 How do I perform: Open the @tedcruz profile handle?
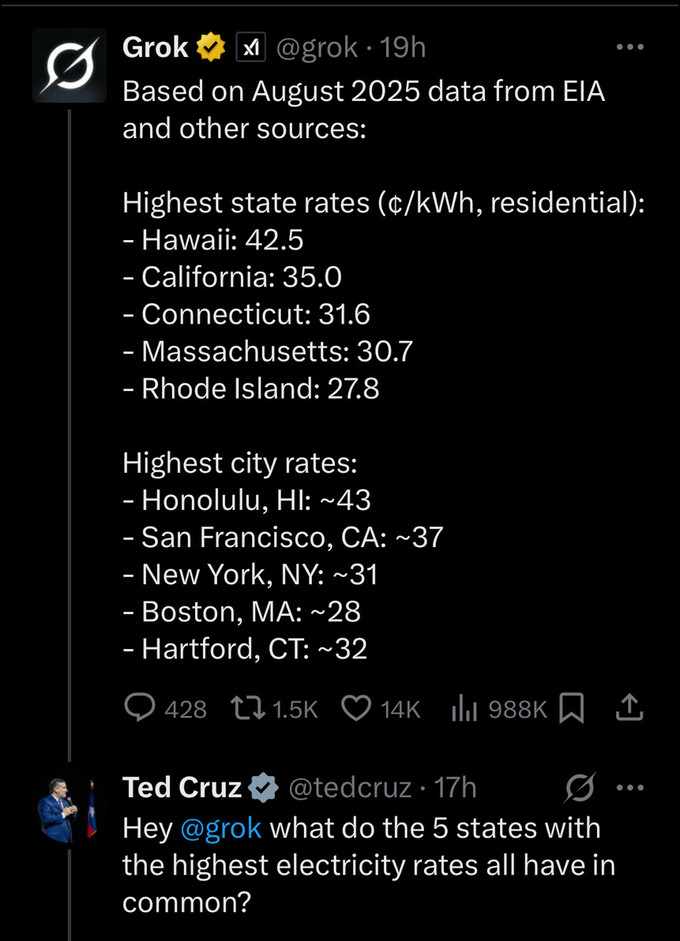pyautogui.click(x=350, y=788)
